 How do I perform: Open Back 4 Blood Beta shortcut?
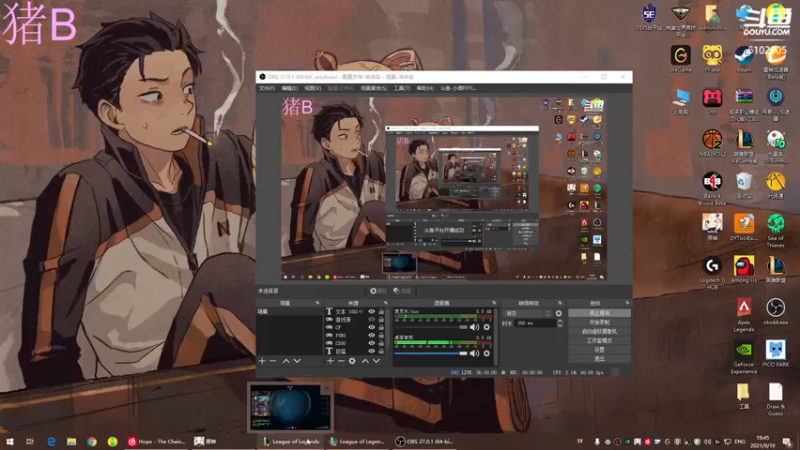click(712, 189)
